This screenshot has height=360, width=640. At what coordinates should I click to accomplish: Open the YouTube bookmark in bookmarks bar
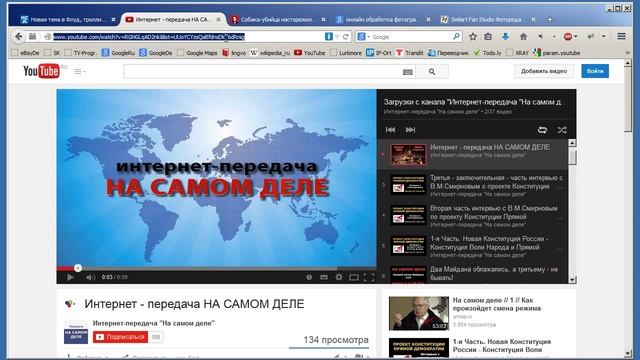309,53
